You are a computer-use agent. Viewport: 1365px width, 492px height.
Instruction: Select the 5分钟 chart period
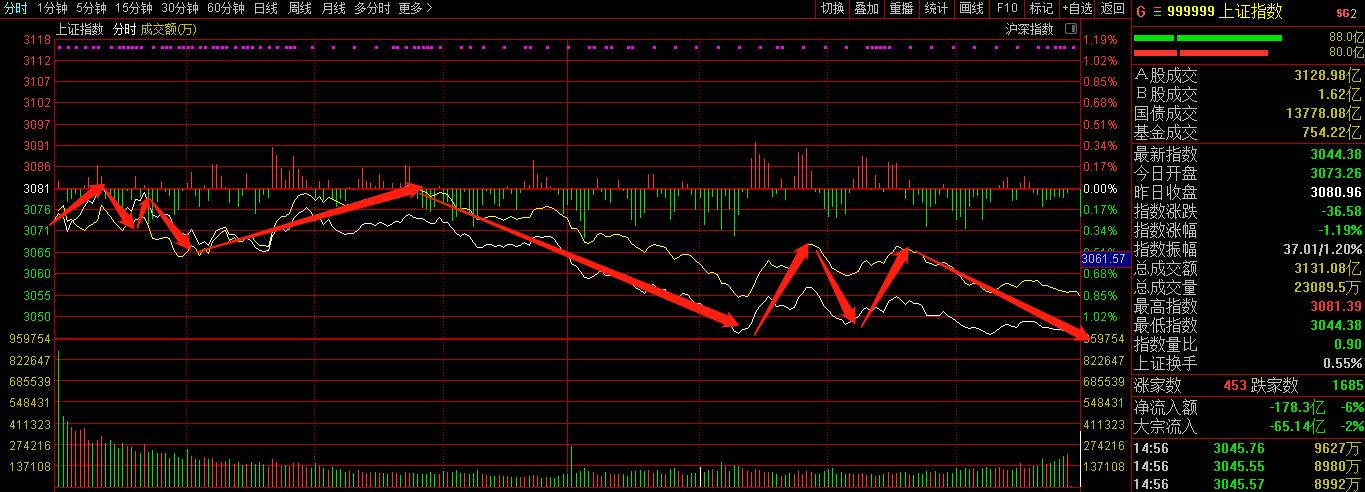click(x=92, y=8)
